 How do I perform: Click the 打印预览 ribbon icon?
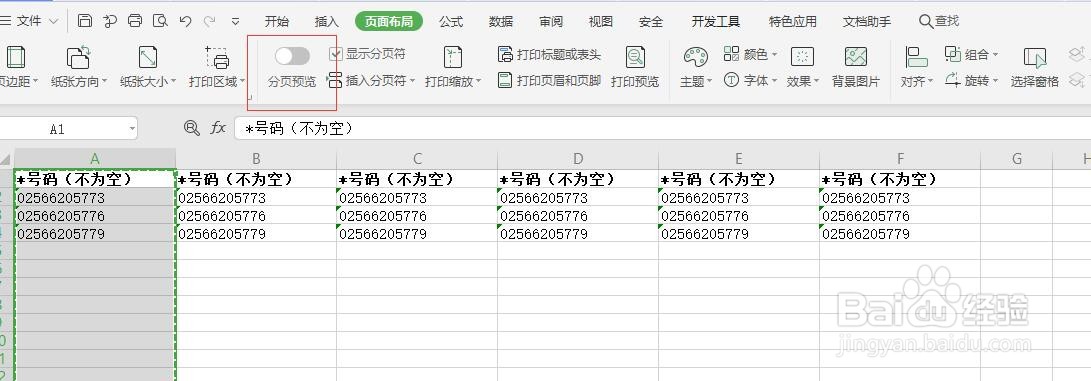coord(635,57)
